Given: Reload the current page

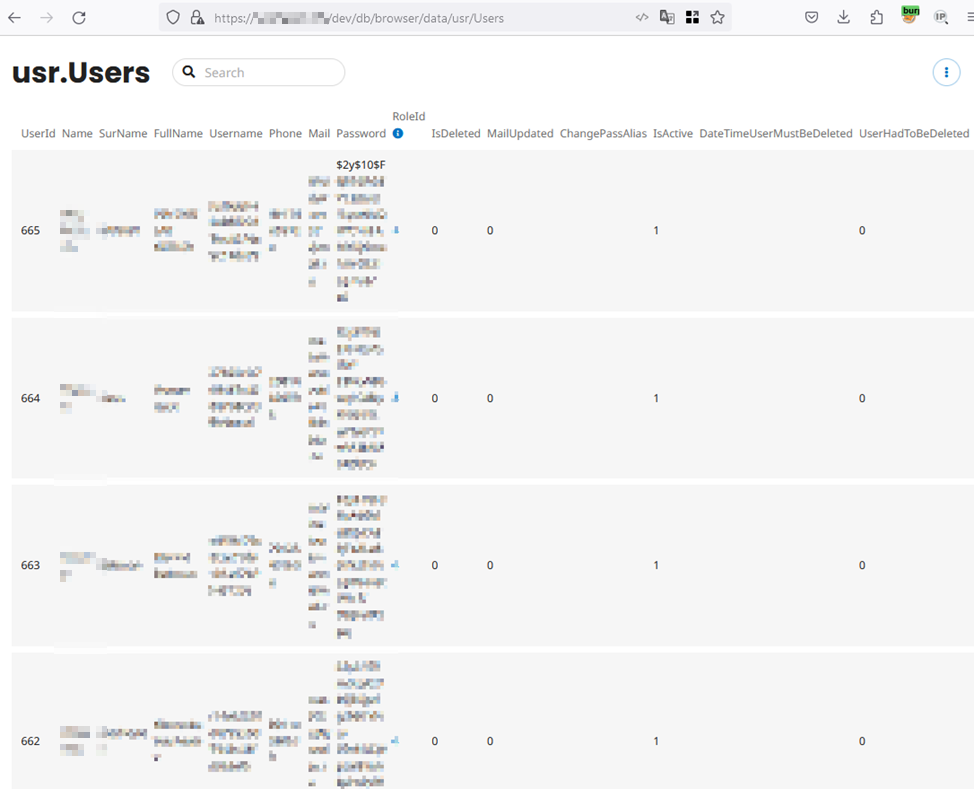Looking at the screenshot, I should click(79, 17).
